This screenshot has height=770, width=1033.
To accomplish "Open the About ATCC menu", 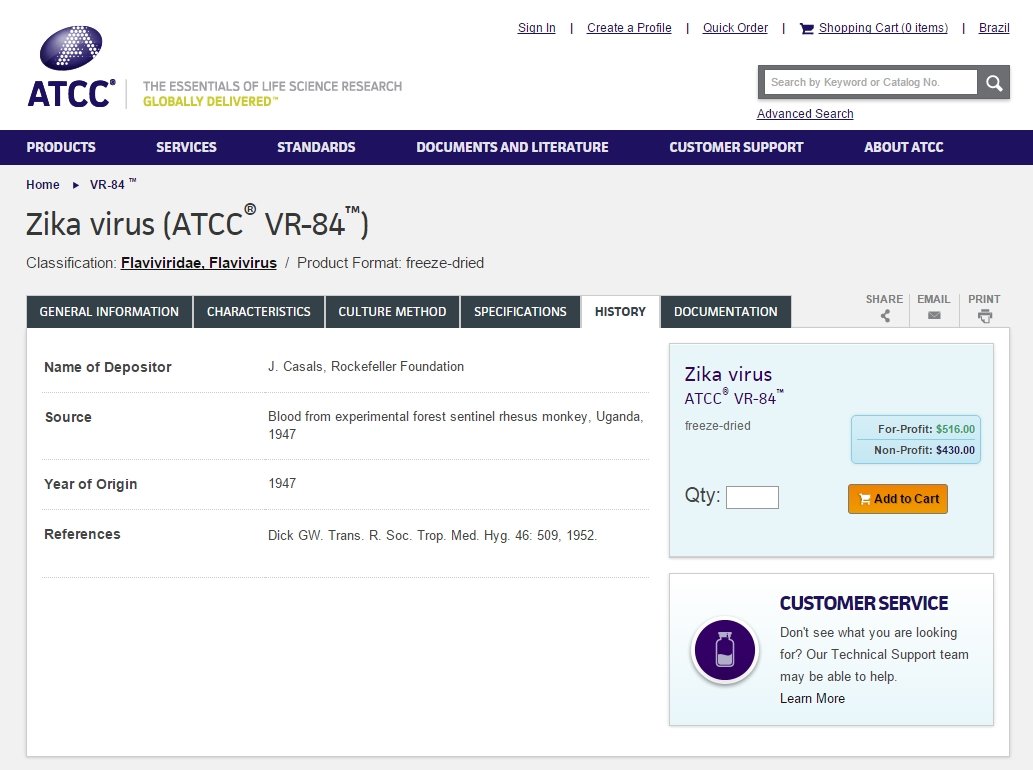I will click(903, 148).
